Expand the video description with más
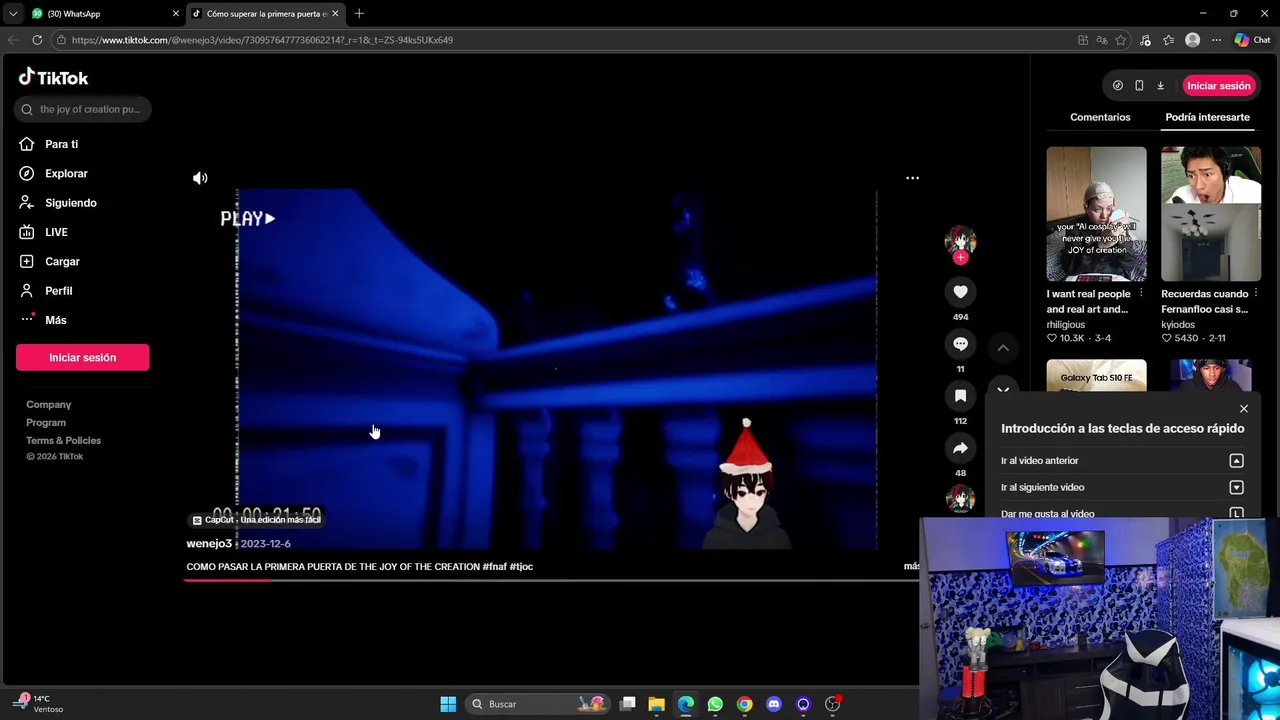Viewport: 1280px width, 720px height. 911,566
